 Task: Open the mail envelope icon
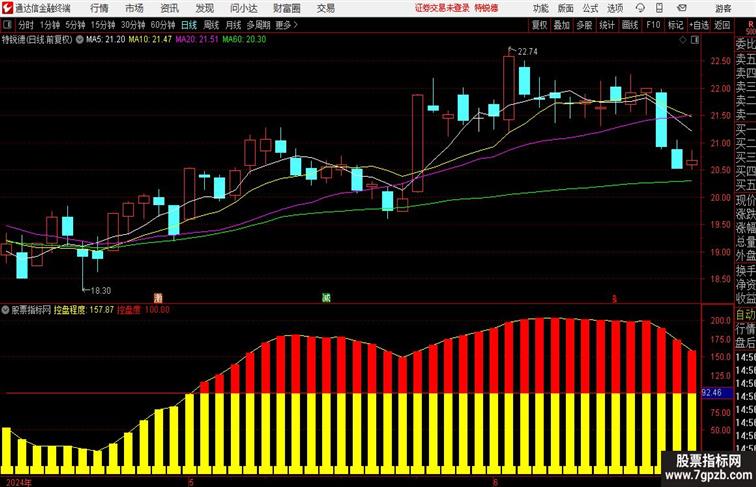[x=682, y=8]
